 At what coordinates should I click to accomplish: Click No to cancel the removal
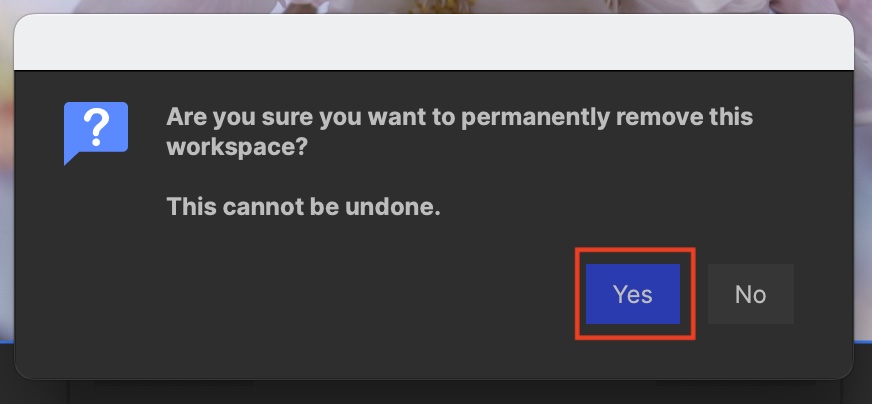(x=750, y=294)
